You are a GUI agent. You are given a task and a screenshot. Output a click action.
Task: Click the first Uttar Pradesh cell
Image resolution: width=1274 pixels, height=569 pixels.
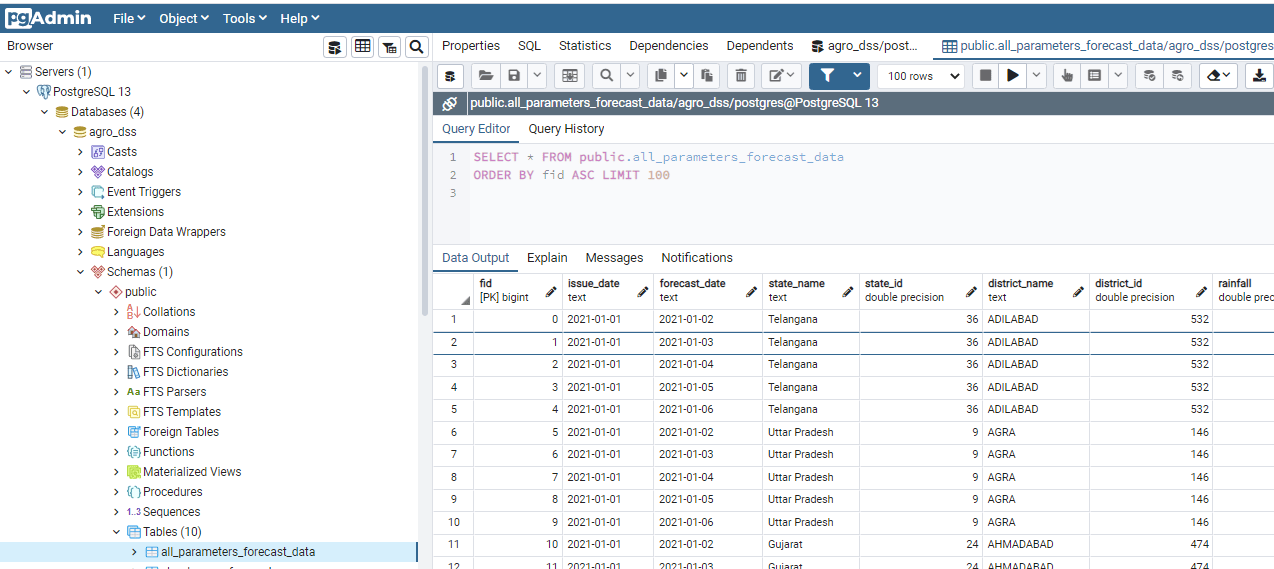811,432
